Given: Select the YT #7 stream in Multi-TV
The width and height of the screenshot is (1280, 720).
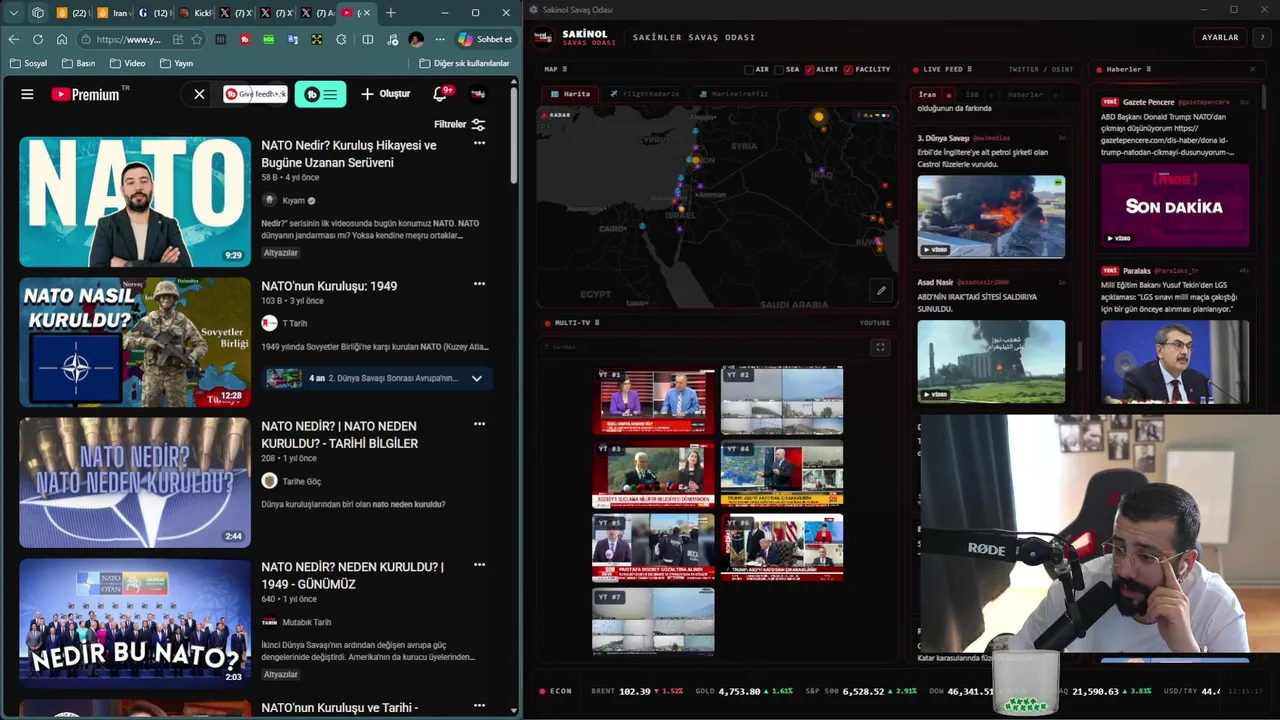Looking at the screenshot, I should (653, 621).
